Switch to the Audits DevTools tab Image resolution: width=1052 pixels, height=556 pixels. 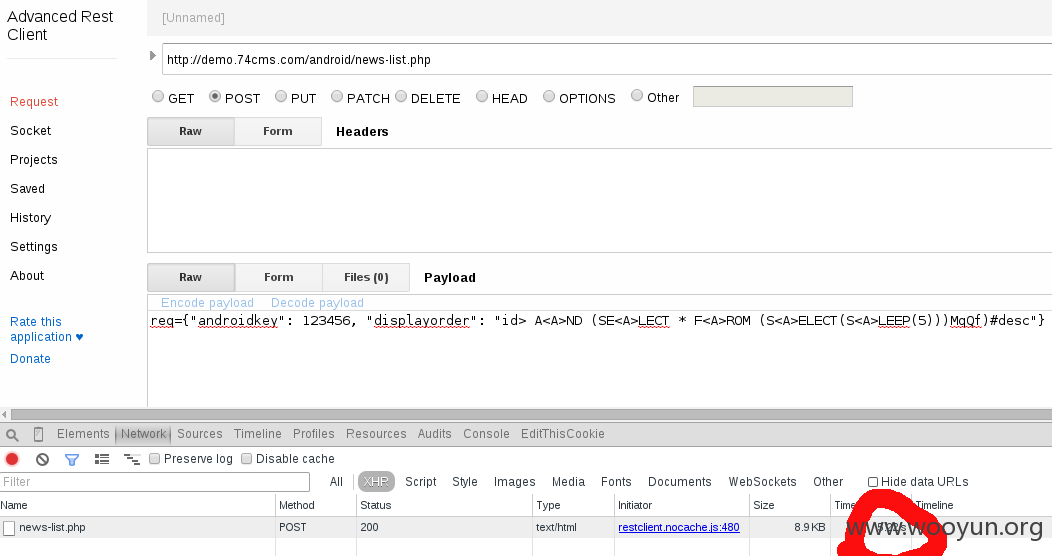point(435,434)
